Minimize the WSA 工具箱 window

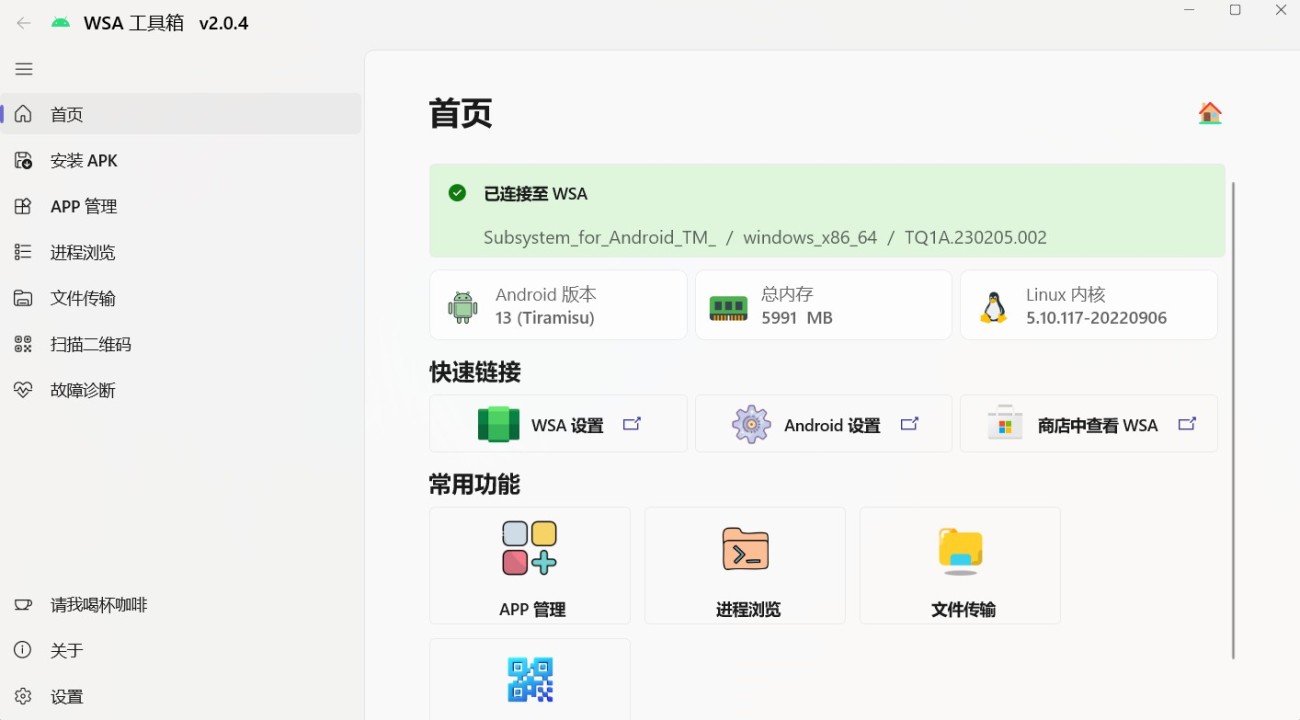[1190, 10]
